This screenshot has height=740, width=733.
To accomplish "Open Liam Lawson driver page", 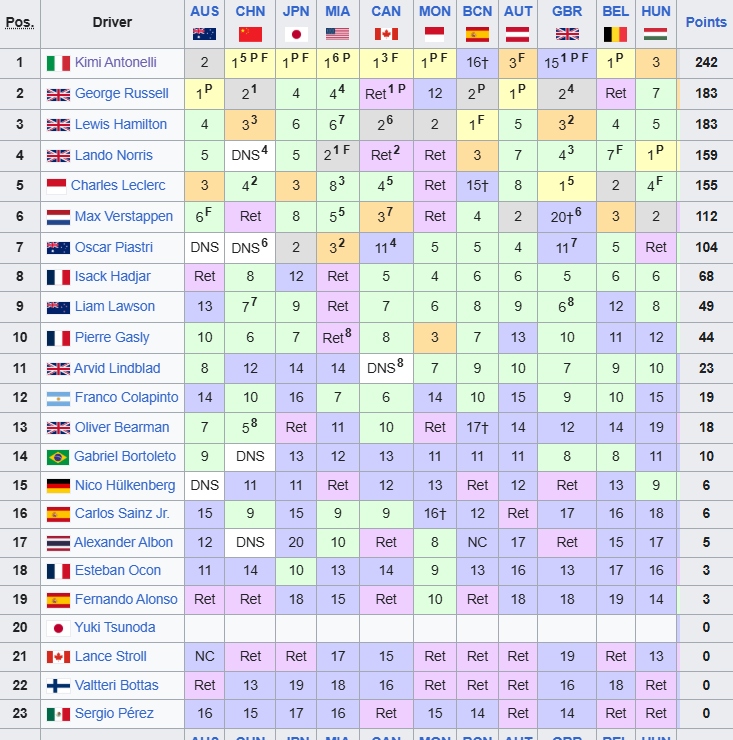I will [x=115, y=306].
